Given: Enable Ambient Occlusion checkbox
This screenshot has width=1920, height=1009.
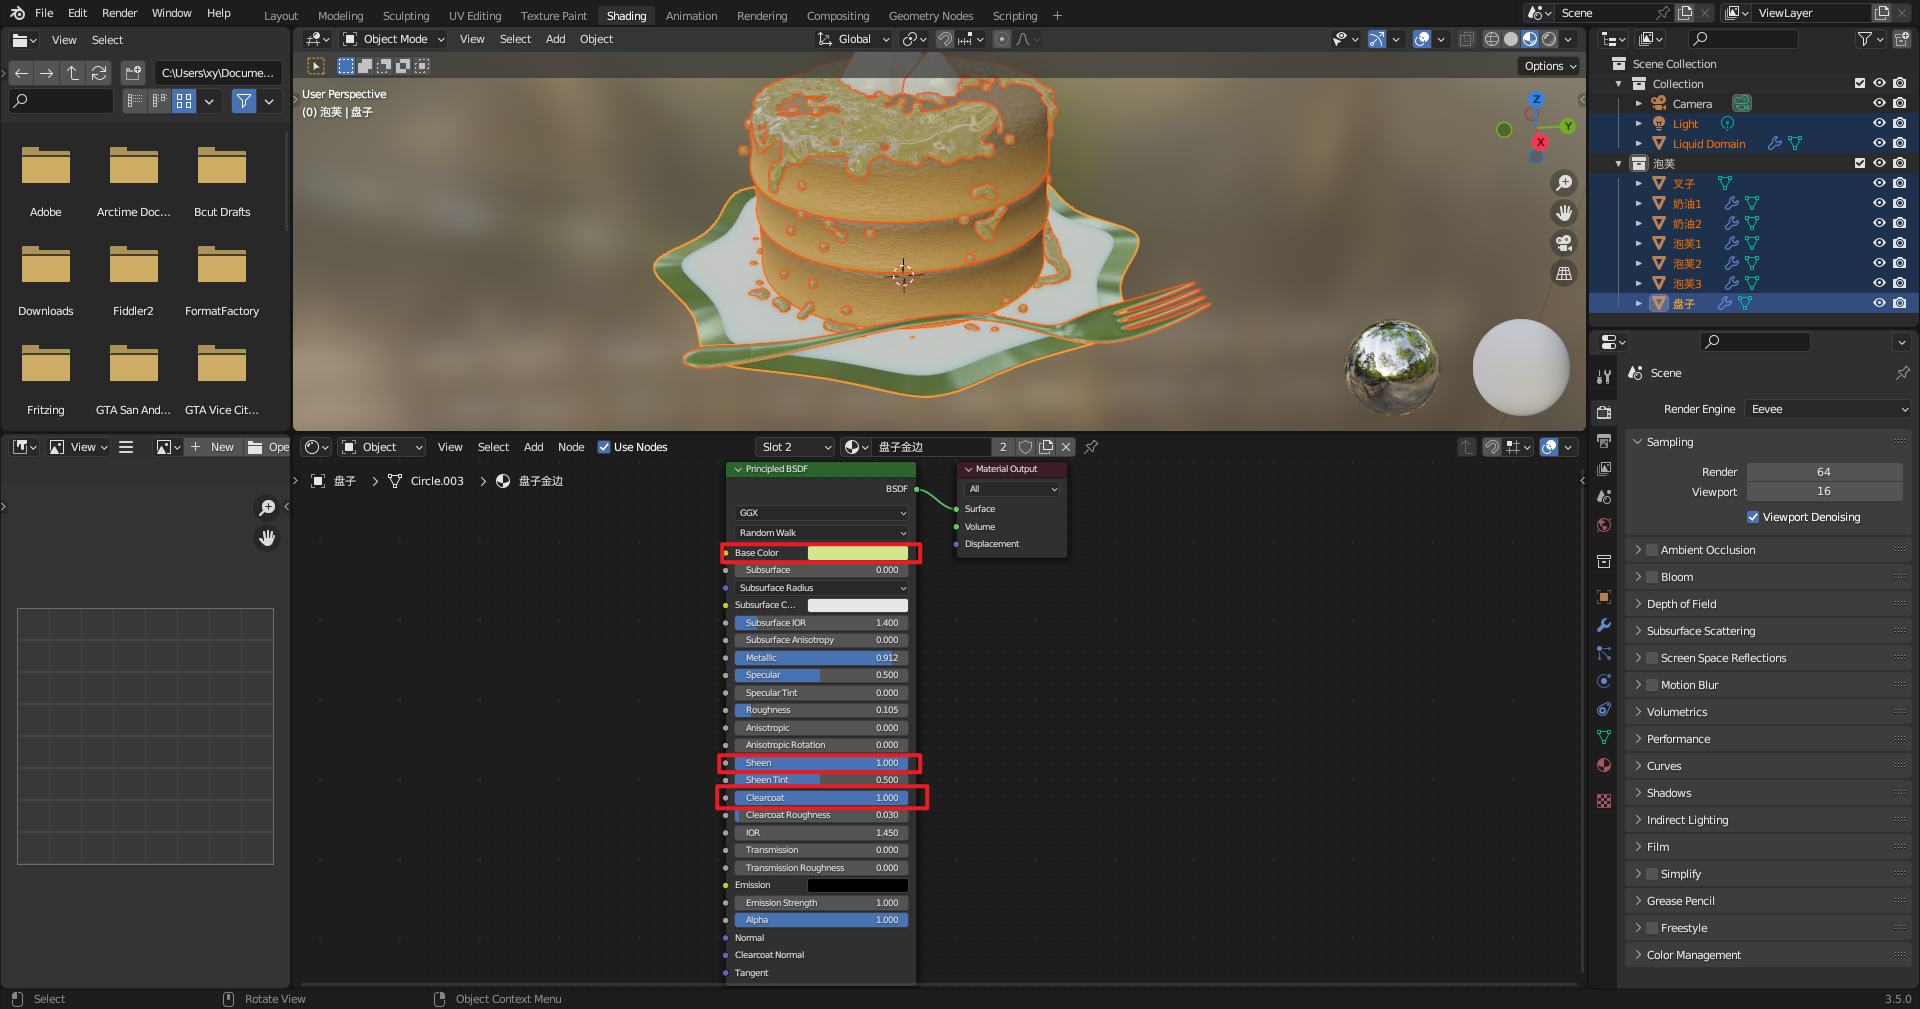Looking at the screenshot, I should tap(1653, 550).
